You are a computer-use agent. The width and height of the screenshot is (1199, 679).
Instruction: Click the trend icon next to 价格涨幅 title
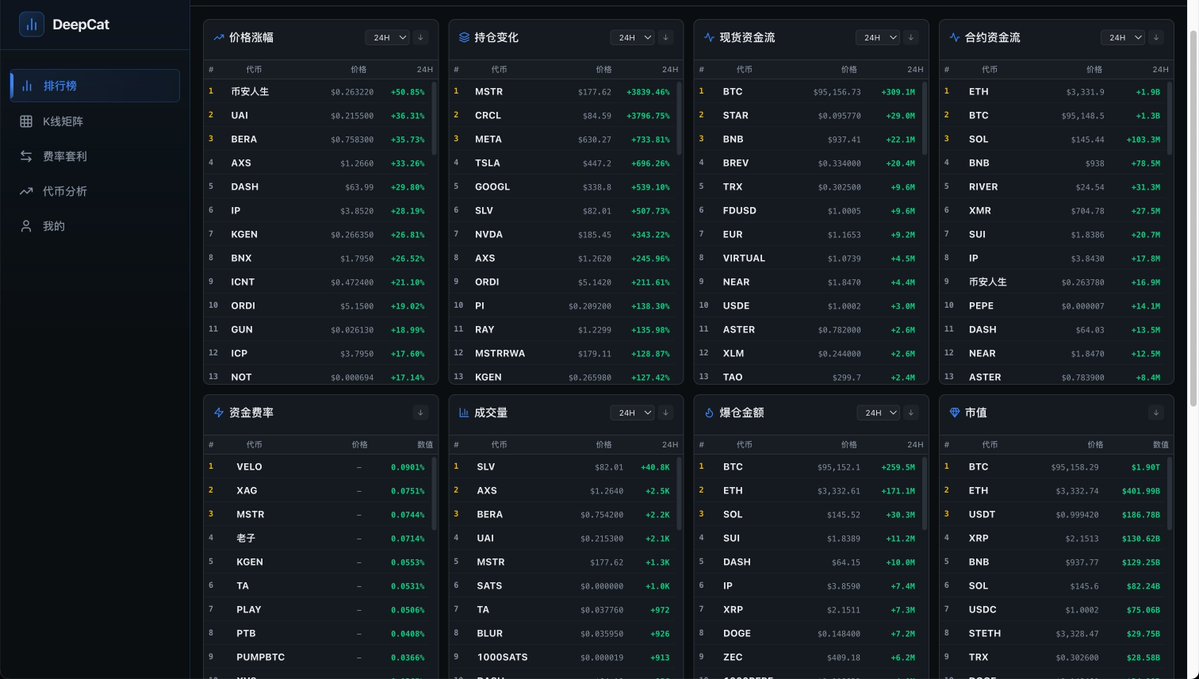[x=219, y=37]
